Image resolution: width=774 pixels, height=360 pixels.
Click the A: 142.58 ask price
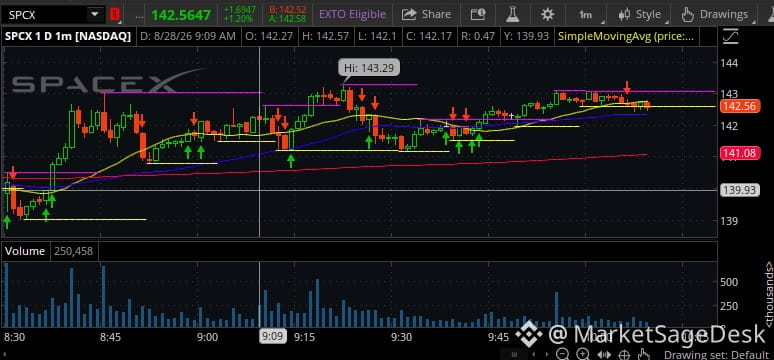coord(288,19)
